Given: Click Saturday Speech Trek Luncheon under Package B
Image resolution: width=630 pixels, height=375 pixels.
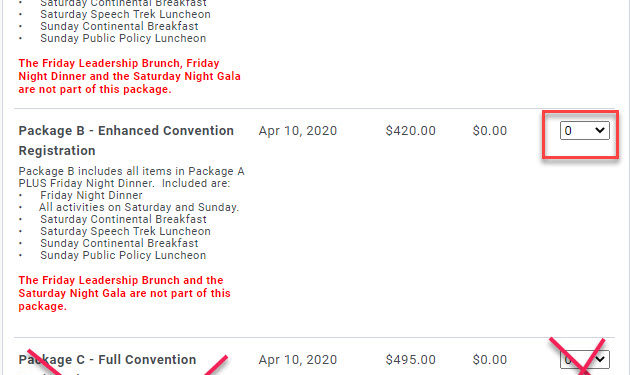Looking at the screenshot, I should pos(125,232).
